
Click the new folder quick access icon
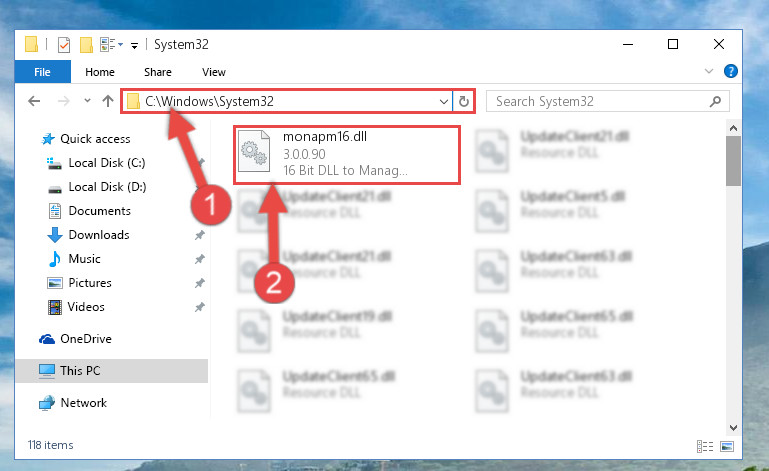86,45
